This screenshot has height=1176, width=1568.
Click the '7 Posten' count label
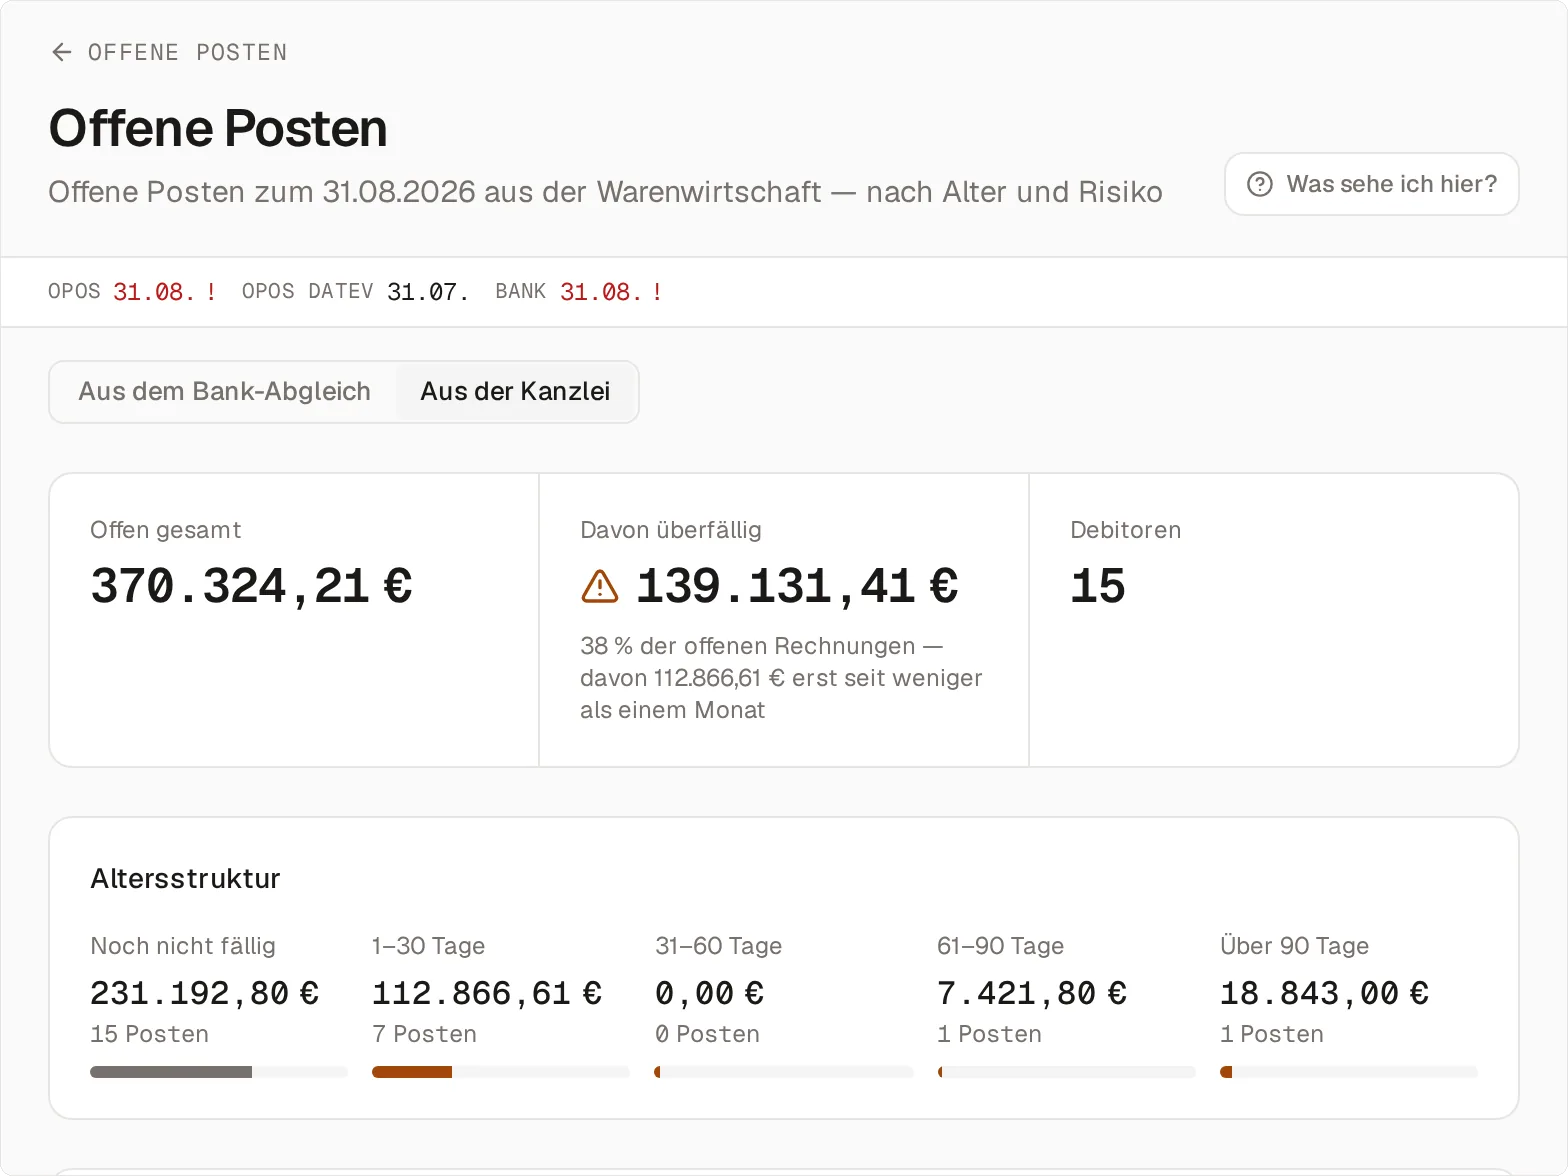pyautogui.click(x=425, y=1034)
